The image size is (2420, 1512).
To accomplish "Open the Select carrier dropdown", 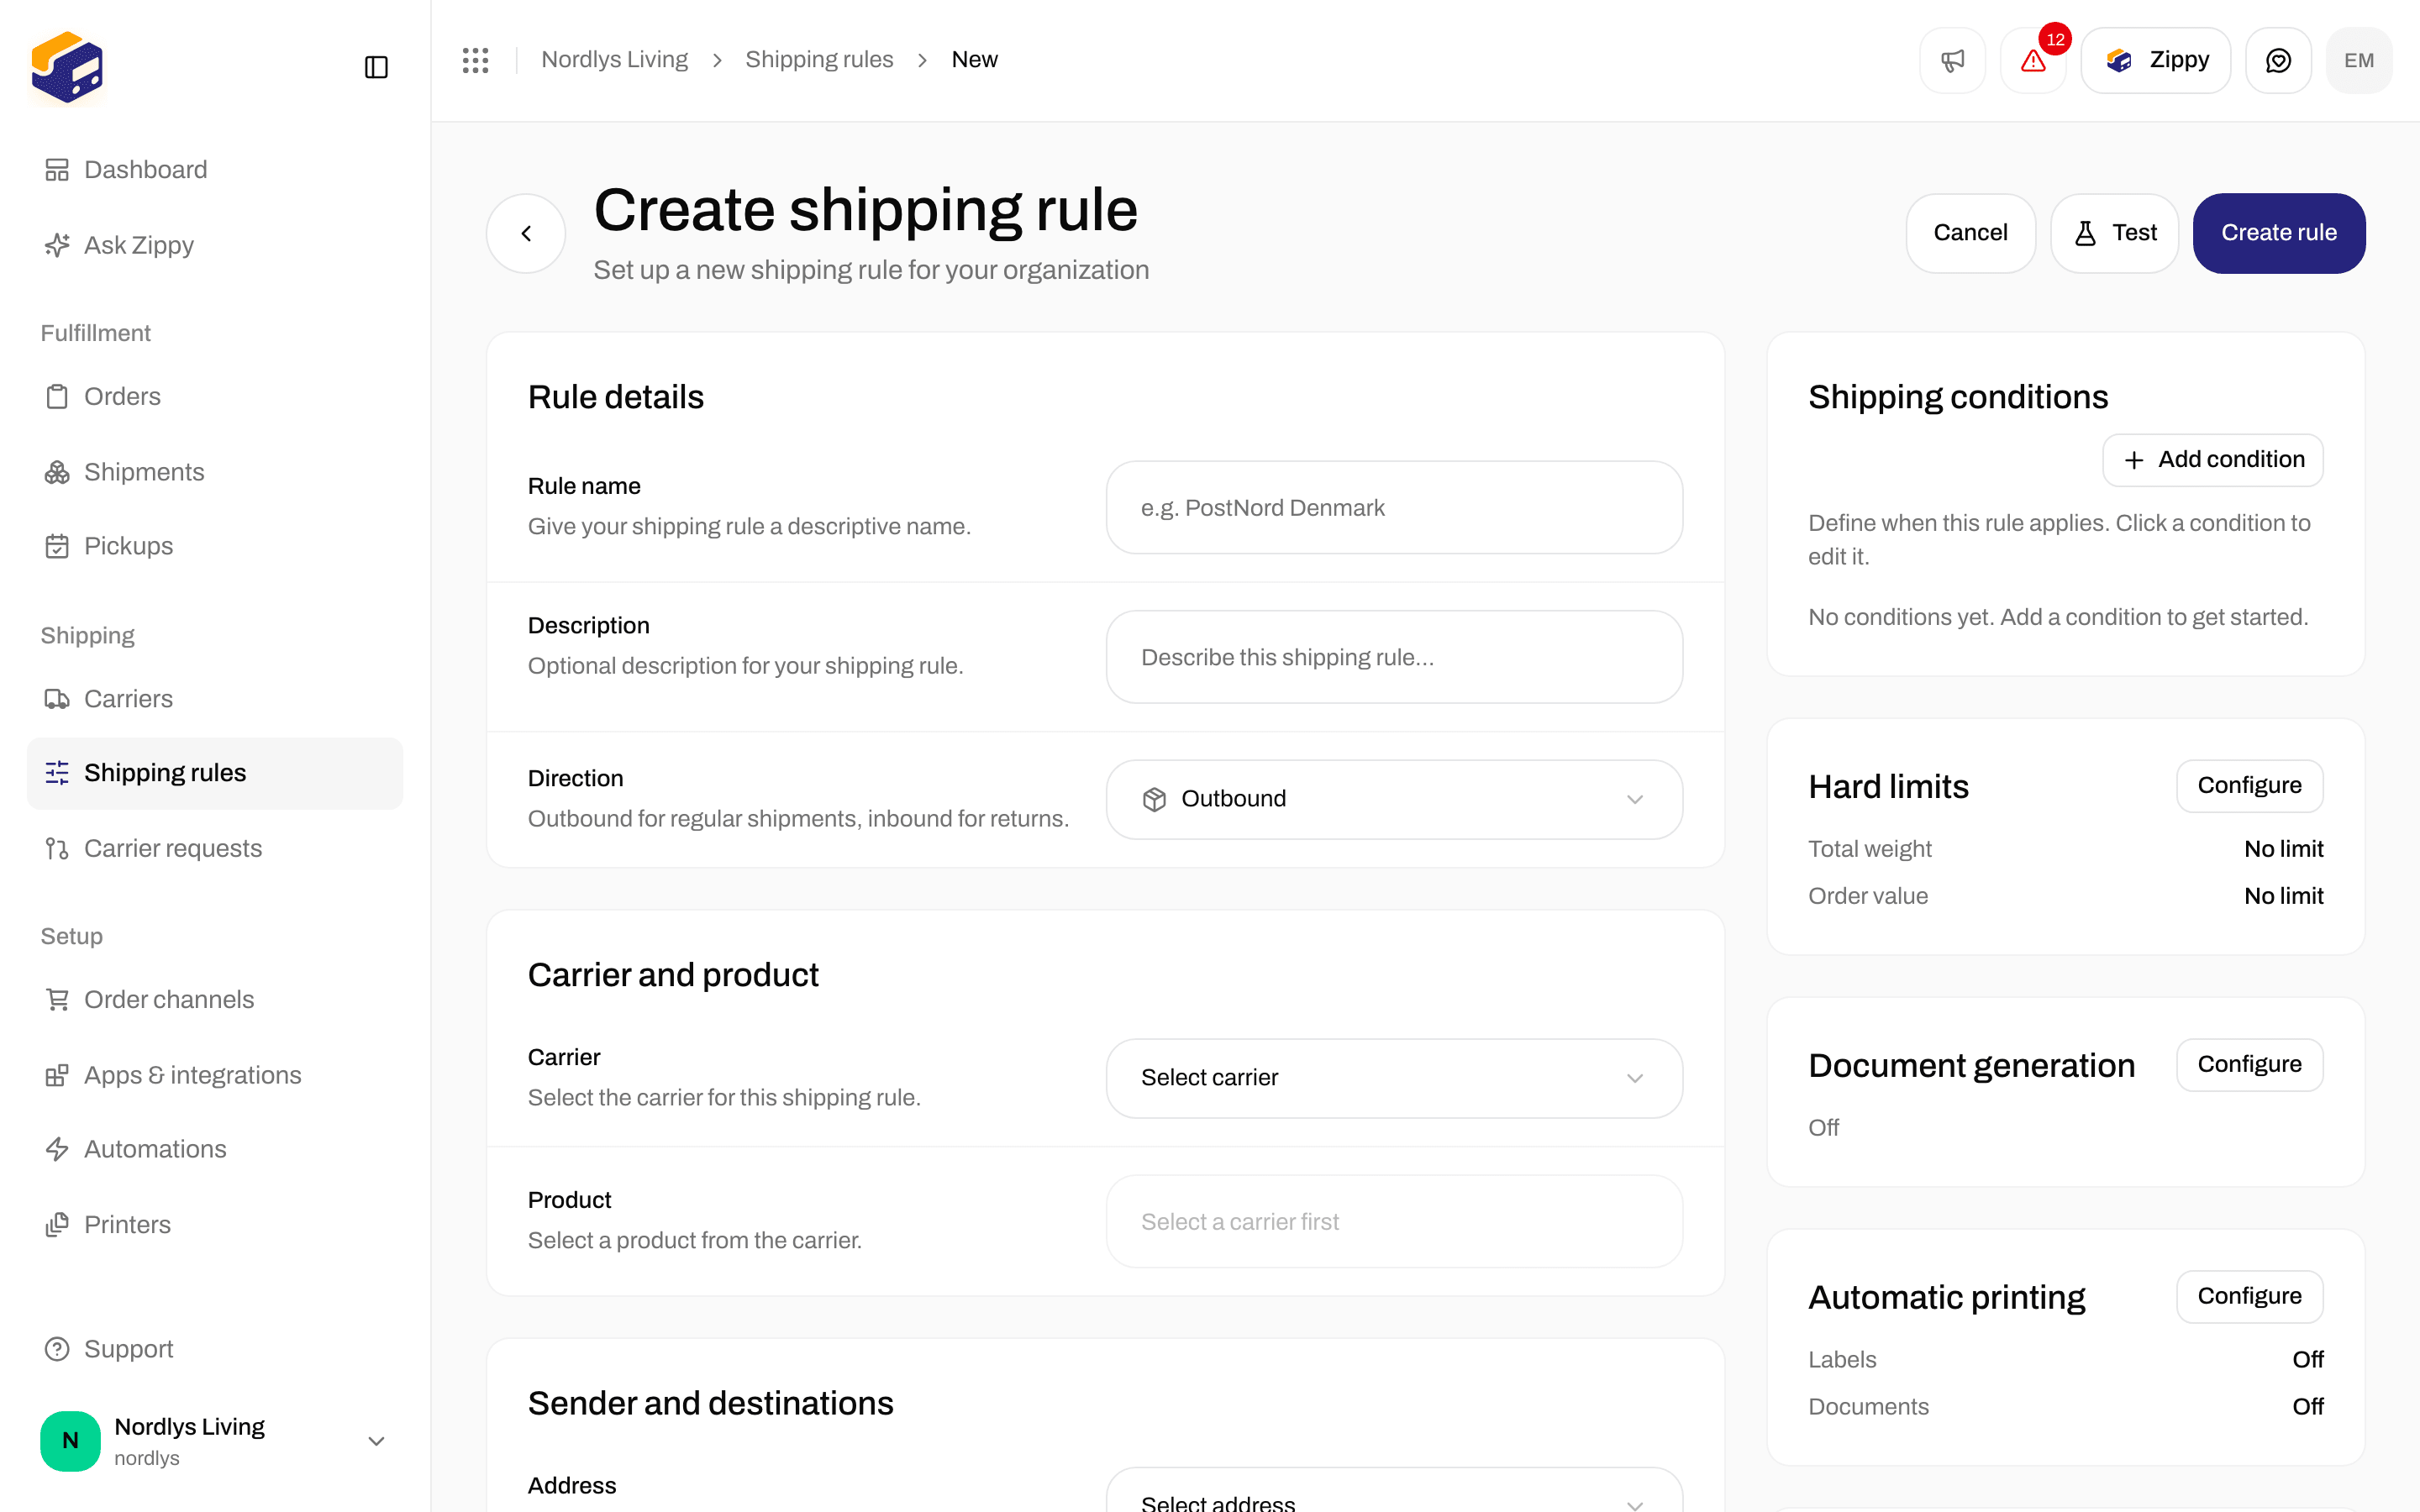I will pos(1394,1078).
